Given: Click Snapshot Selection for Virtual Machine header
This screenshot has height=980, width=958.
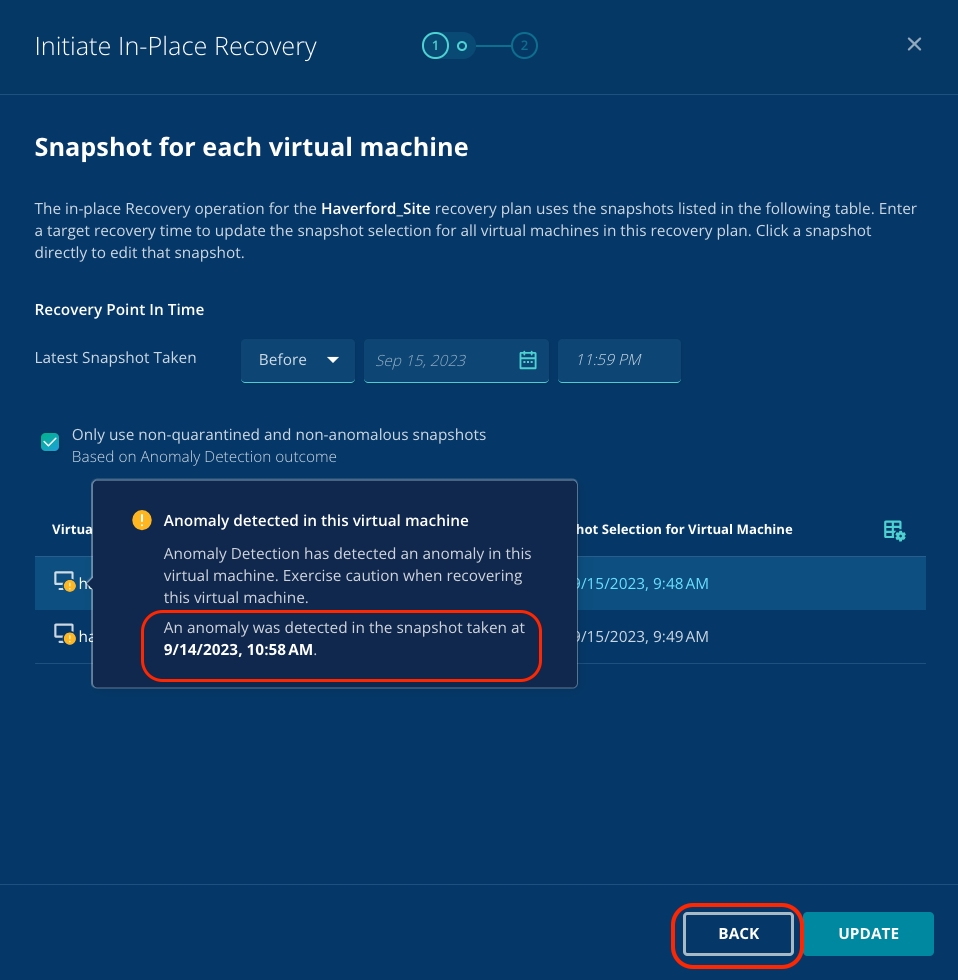Looking at the screenshot, I should pyautogui.click(x=684, y=530).
